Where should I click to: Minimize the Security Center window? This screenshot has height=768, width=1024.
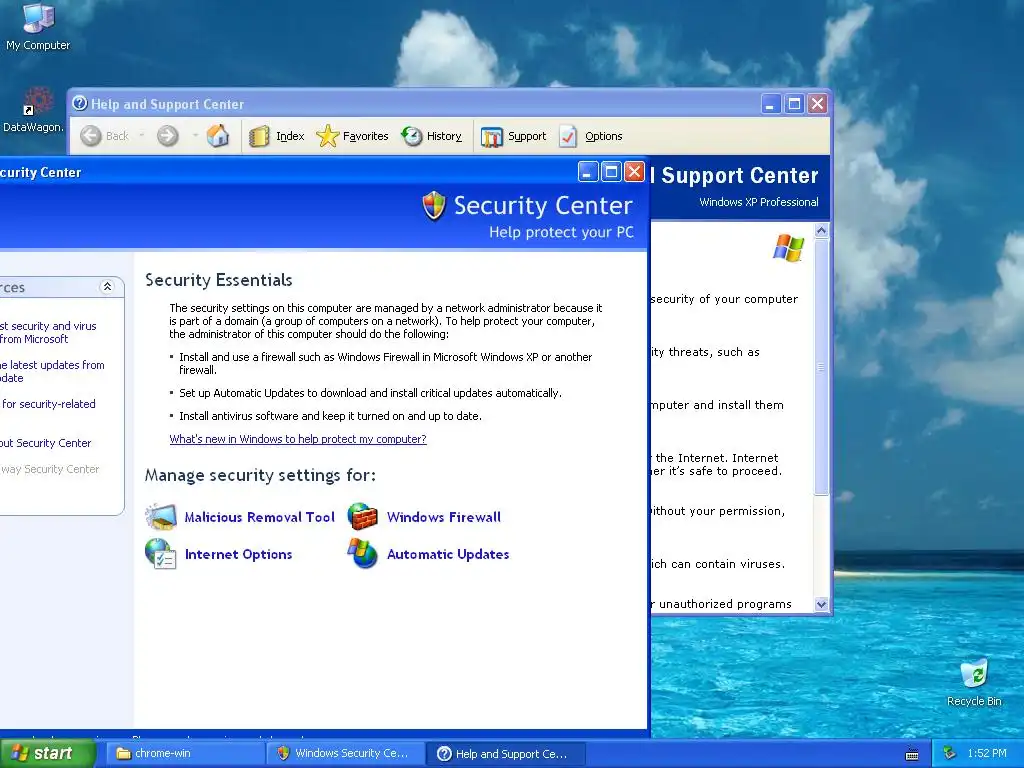pos(588,172)
